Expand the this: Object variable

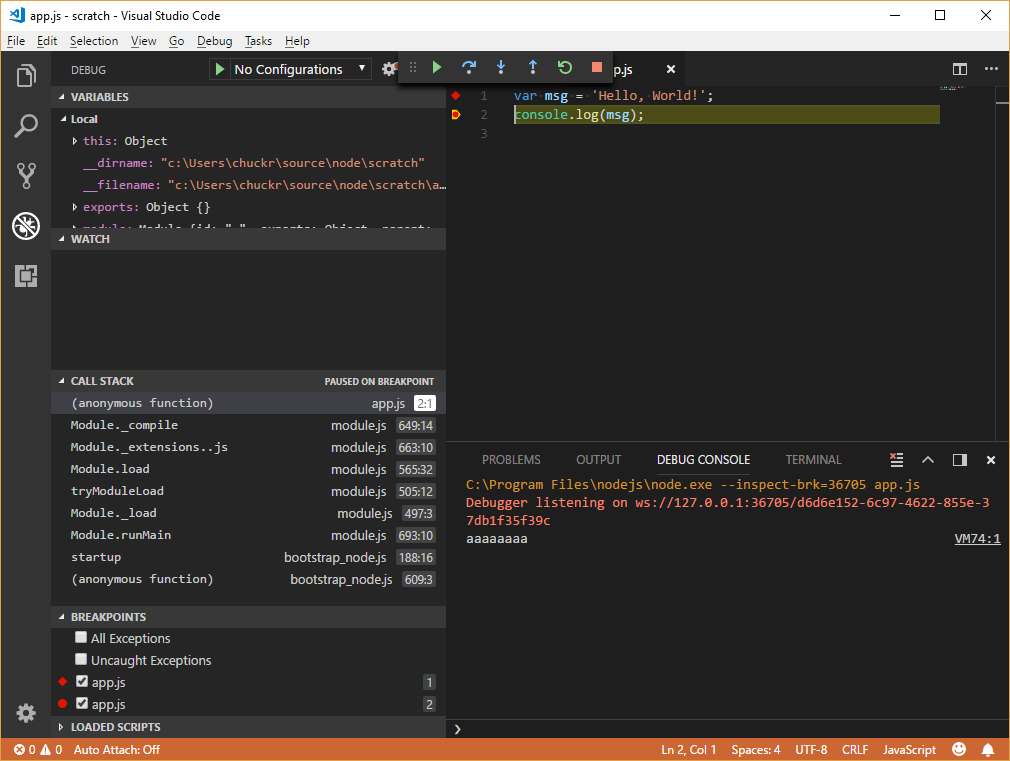click(74, 140)
